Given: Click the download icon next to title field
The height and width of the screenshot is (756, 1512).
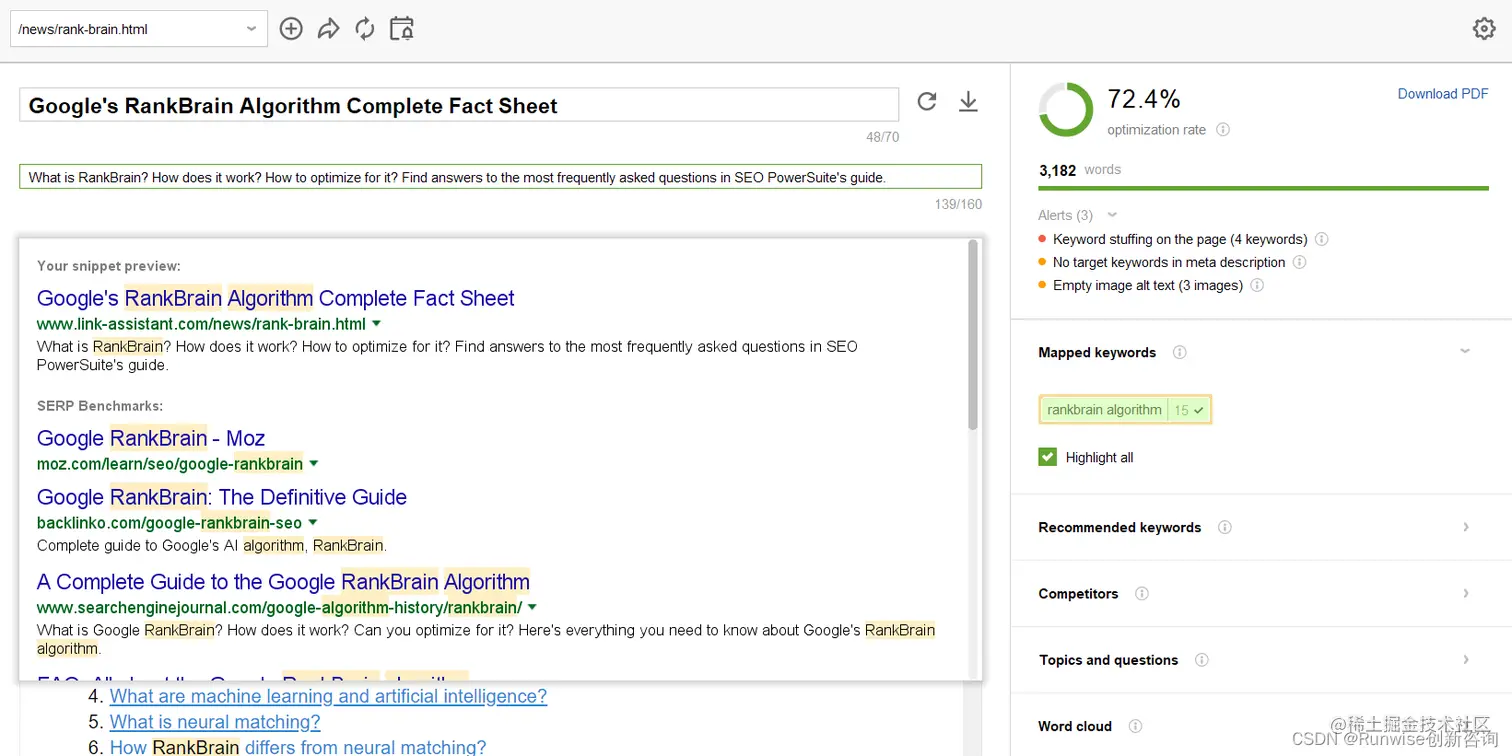Looking at the screenshot, I should point(968,101).
